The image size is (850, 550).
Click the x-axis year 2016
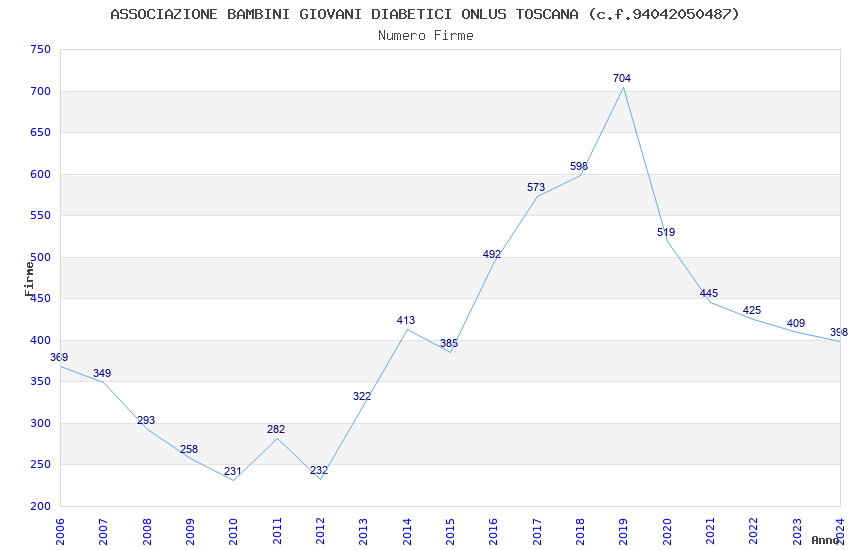coord(493,532)
